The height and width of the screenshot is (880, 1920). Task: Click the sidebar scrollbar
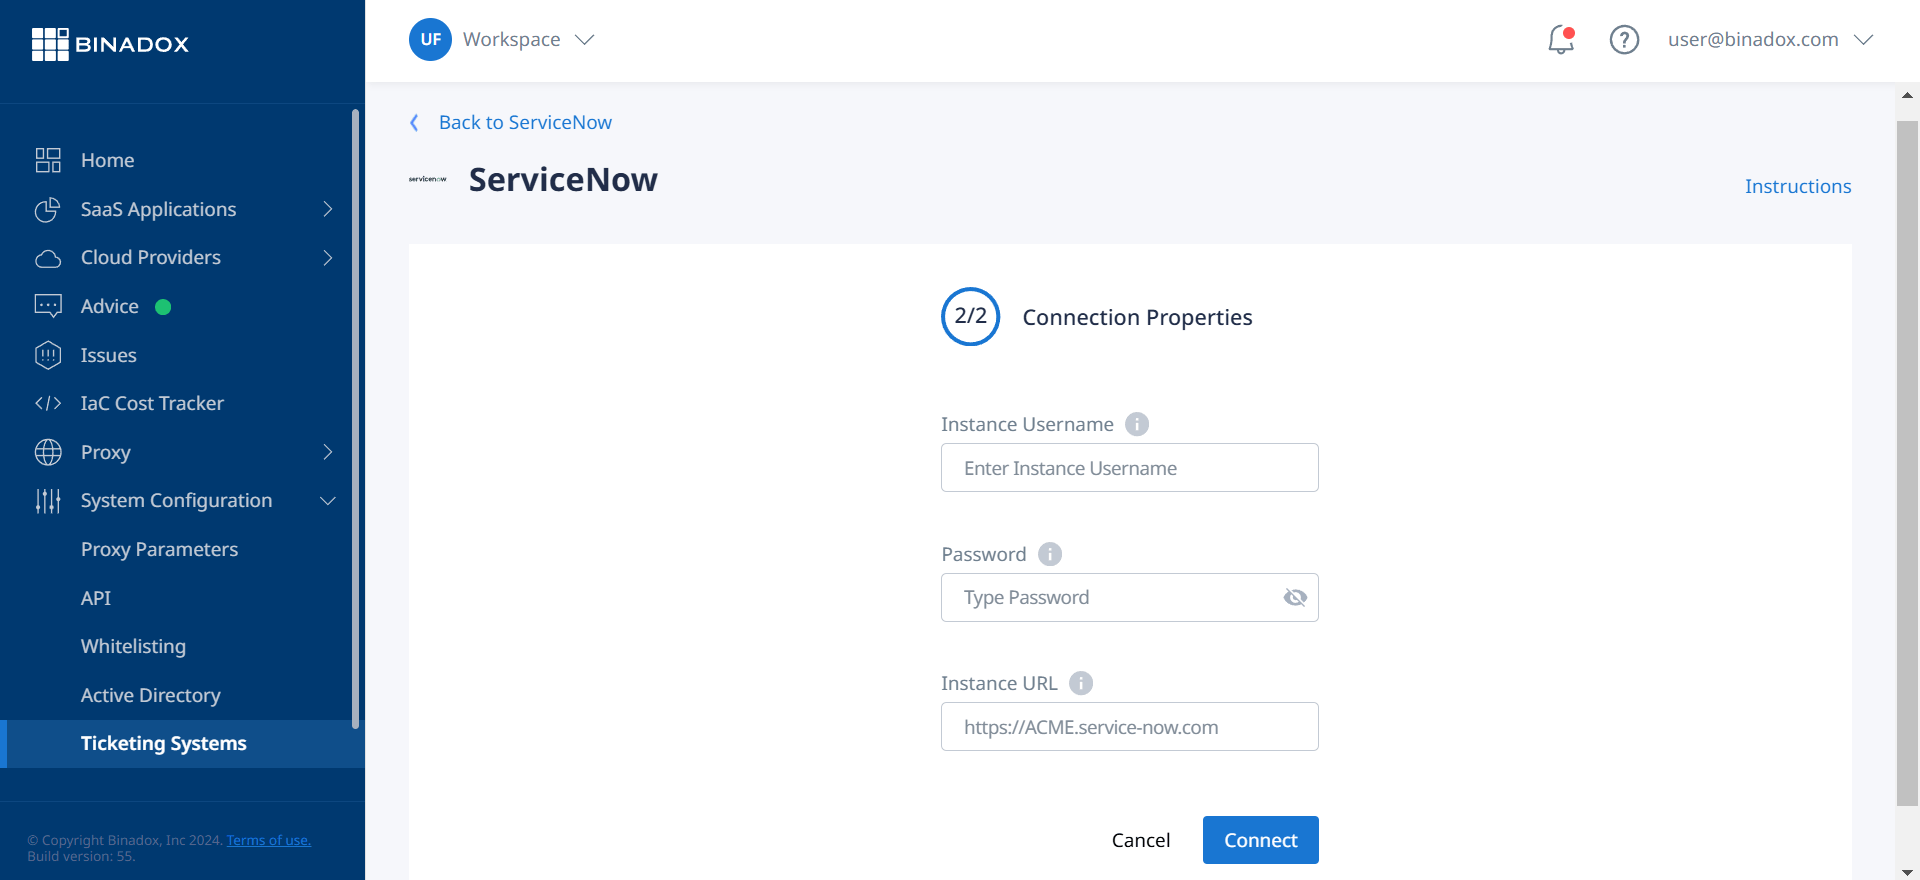point(355,418)
